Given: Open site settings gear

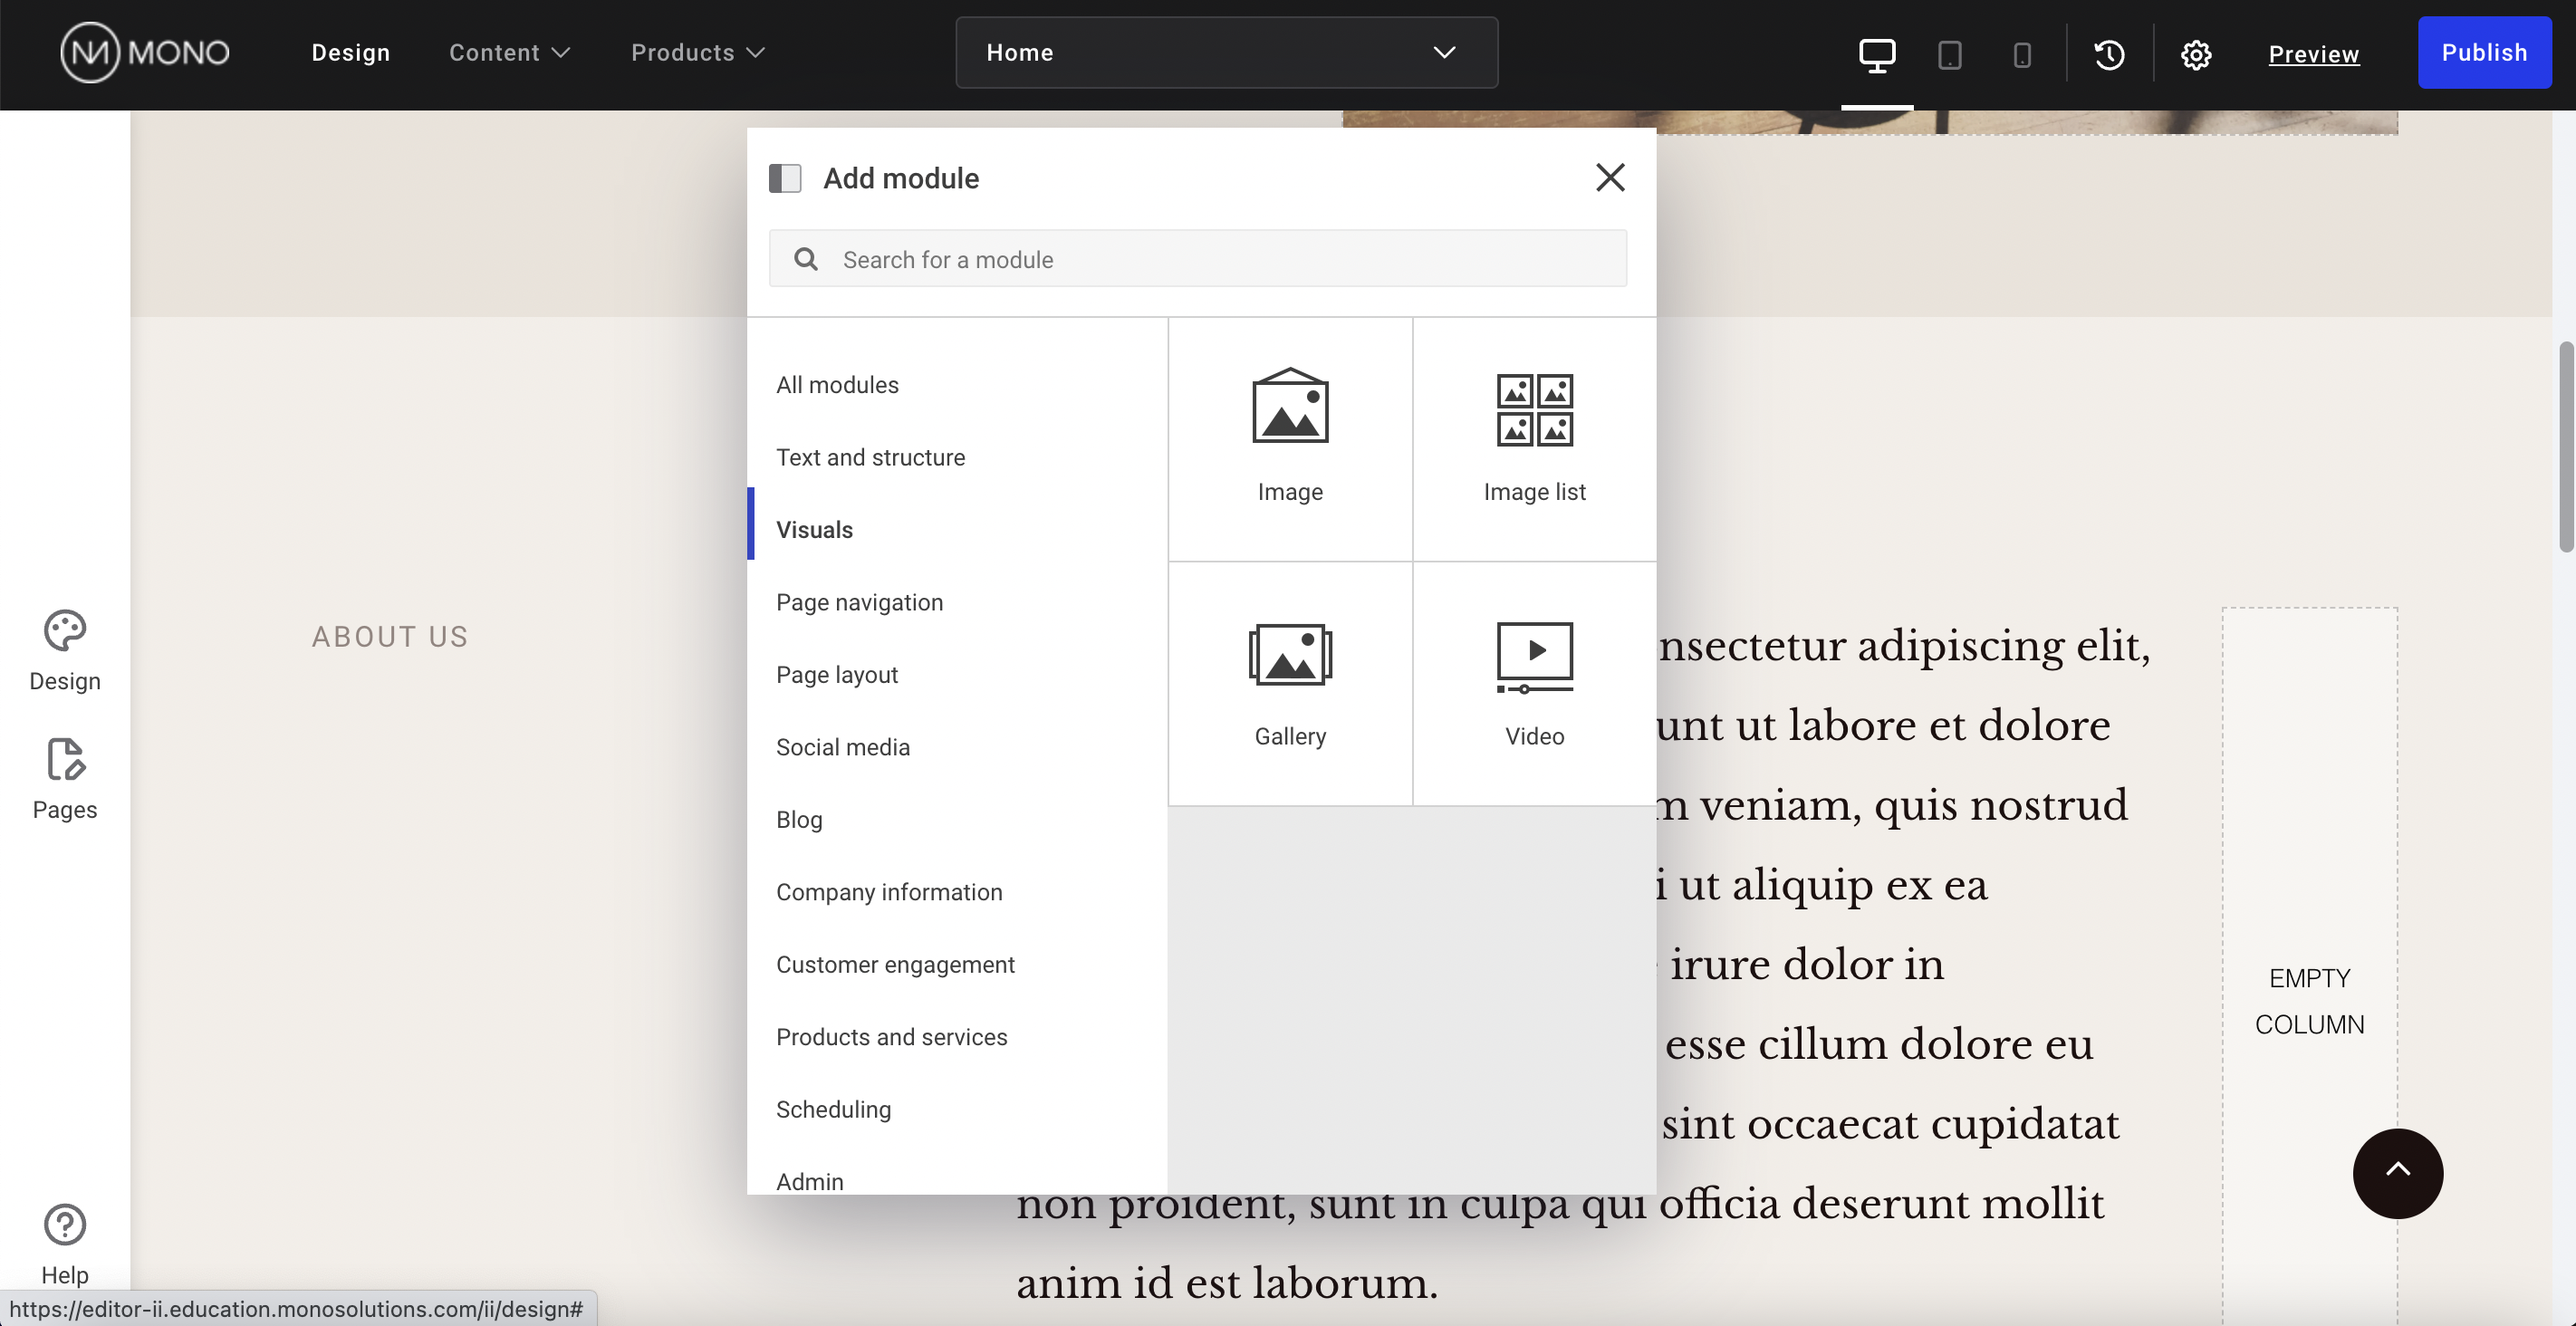Looking at the screenshot, I should 2196,54.
